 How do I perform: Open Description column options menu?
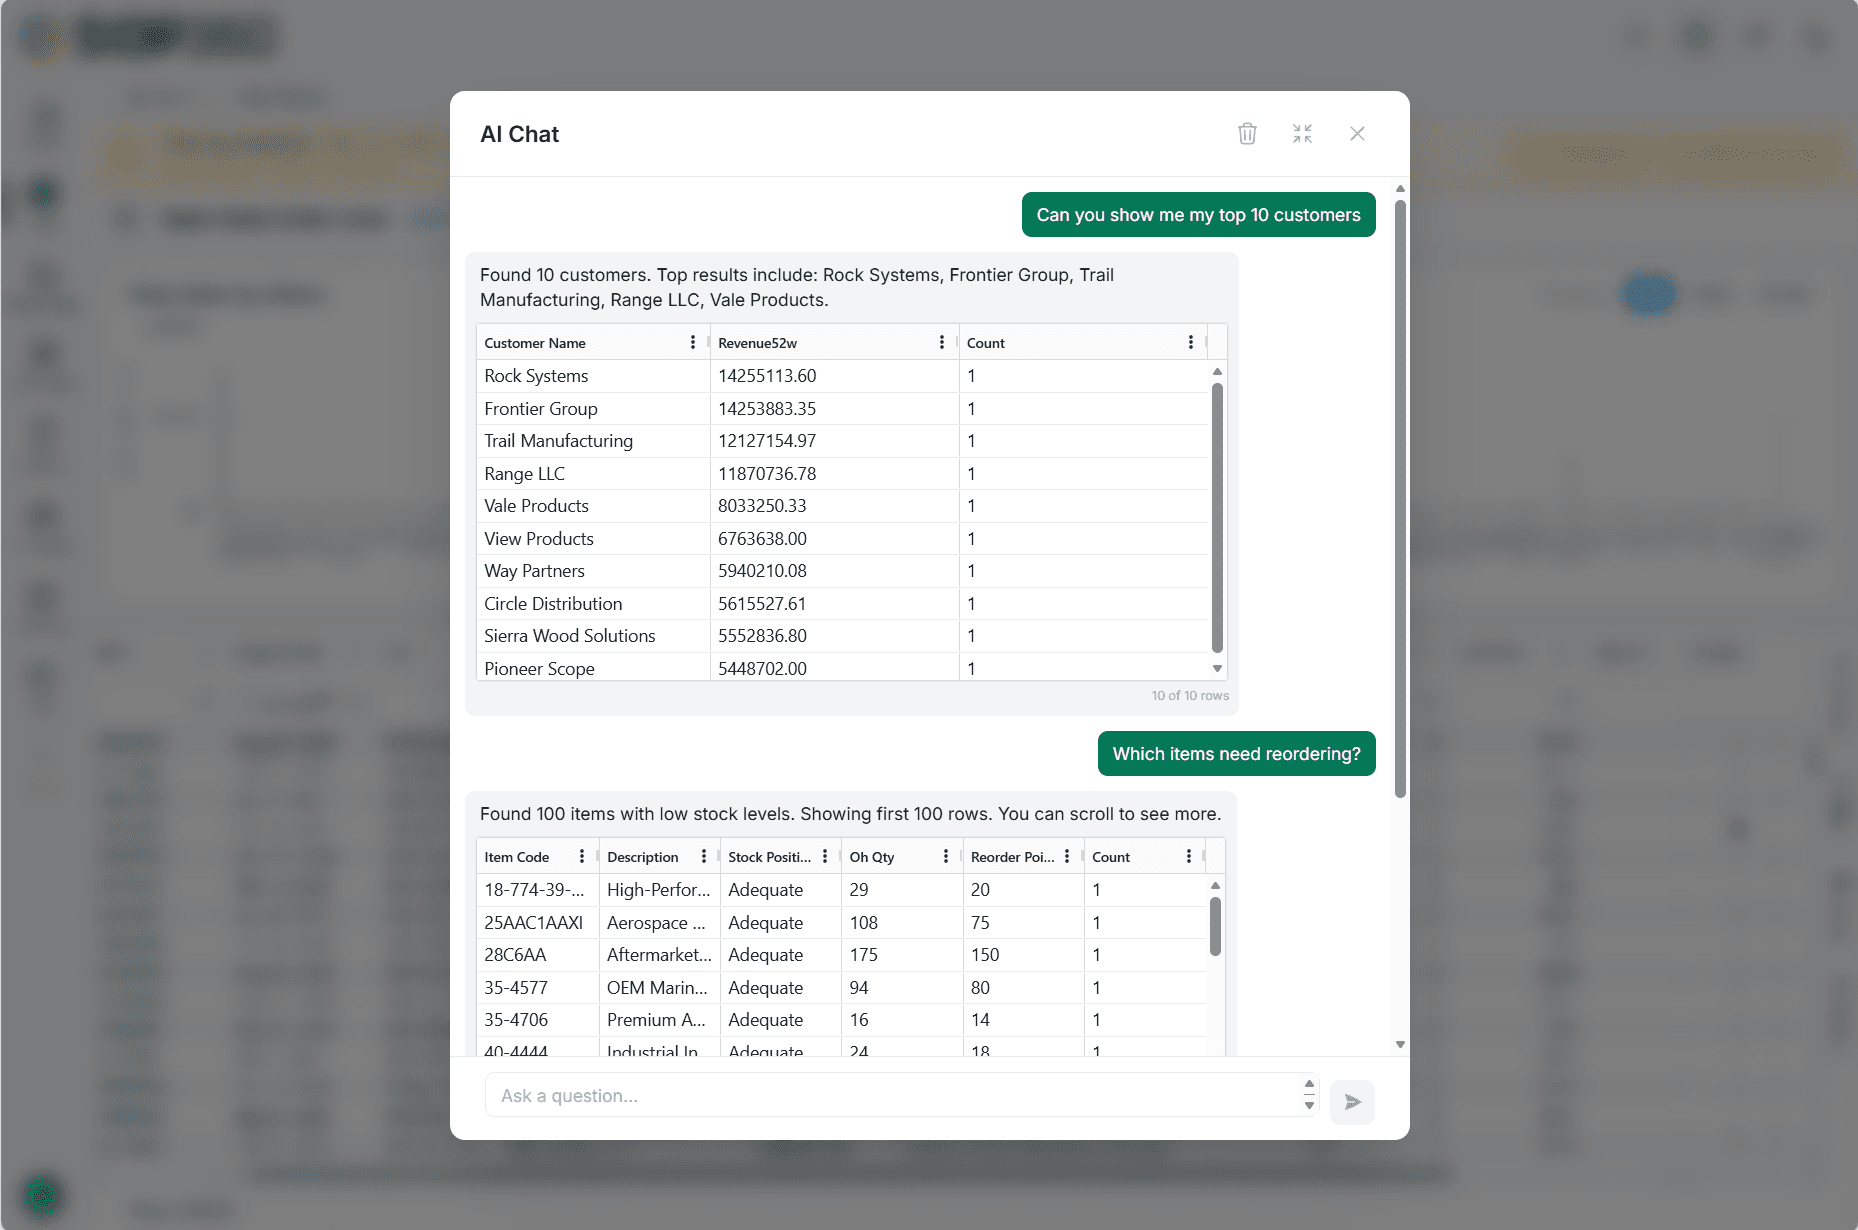pyautogui.click(x=704, y=857)
